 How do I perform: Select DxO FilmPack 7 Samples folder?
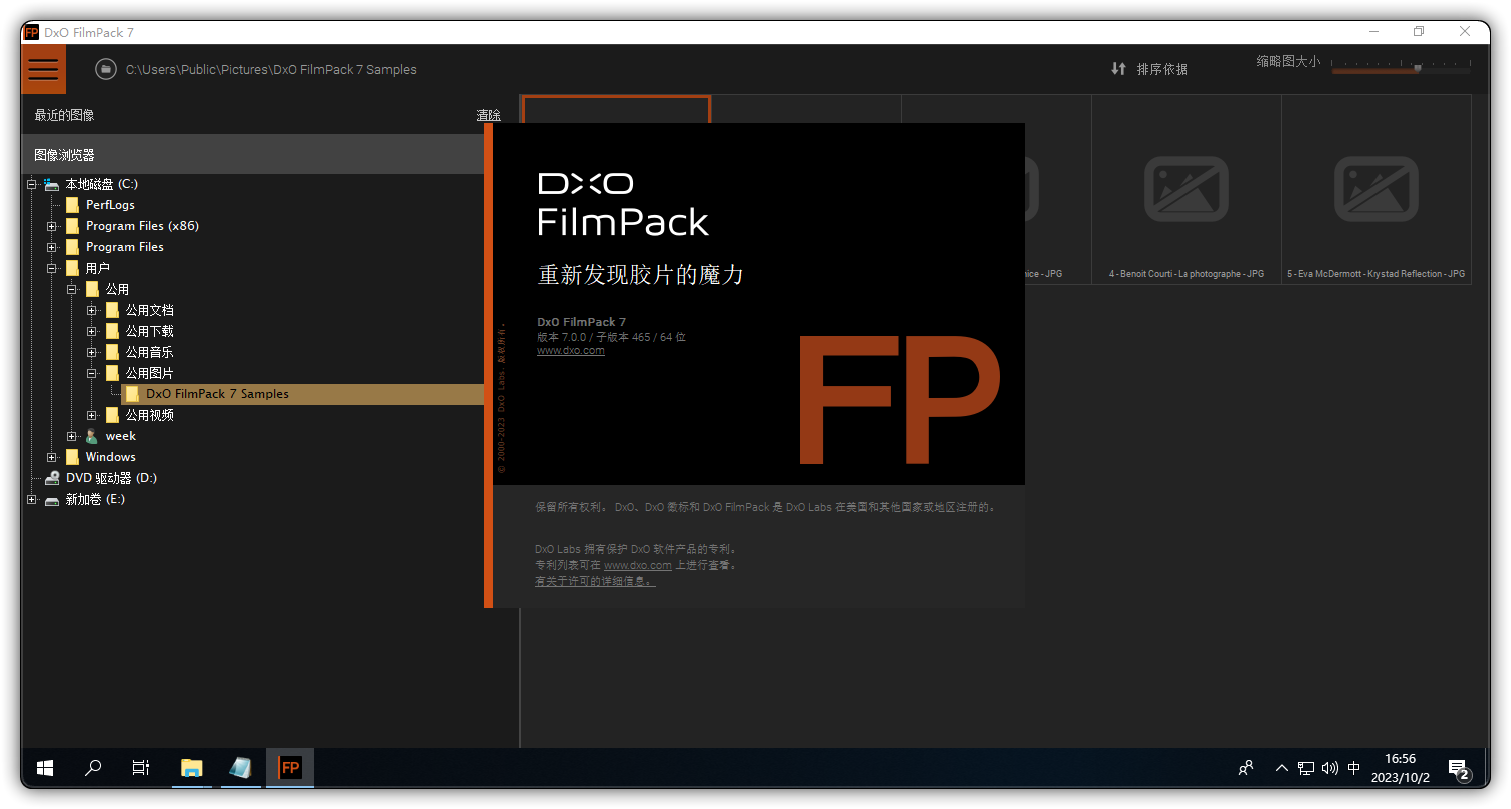tap(217, 394)
